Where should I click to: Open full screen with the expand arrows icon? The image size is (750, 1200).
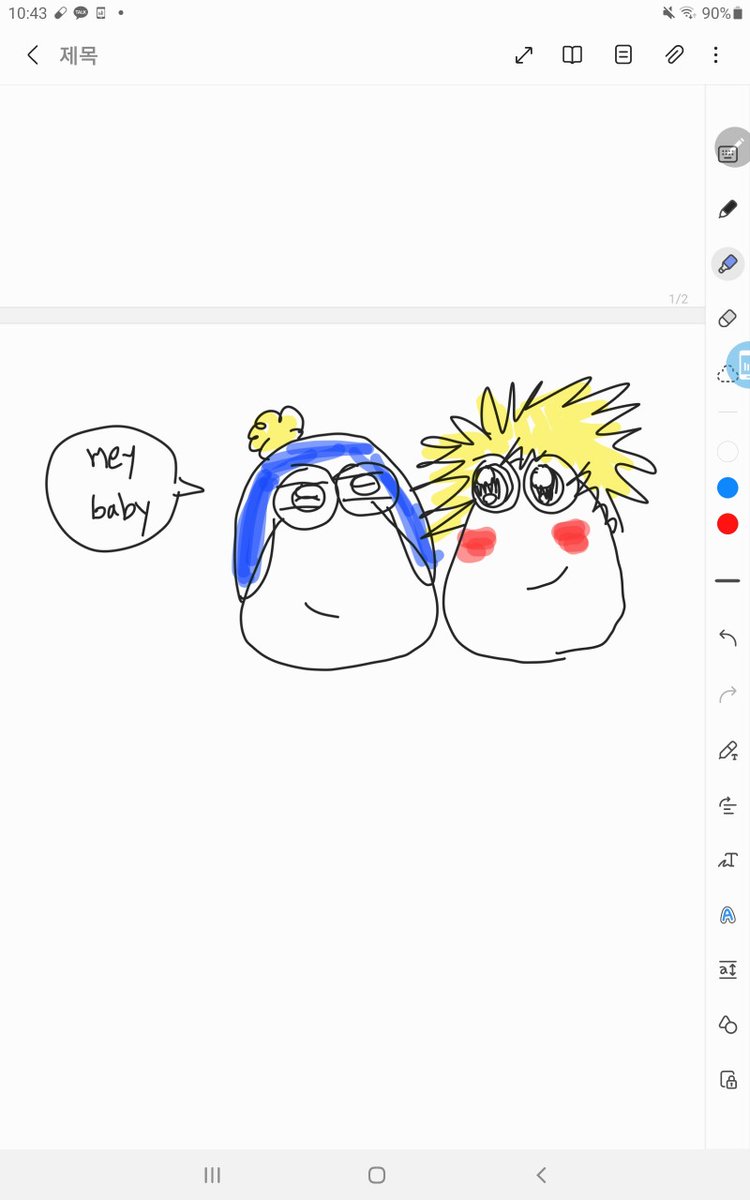tap(524, 56)
